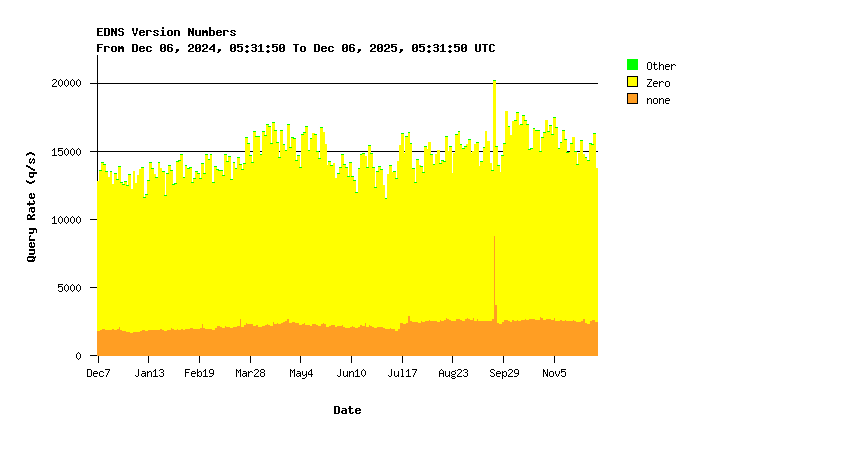Click the 15000 y-axis tick label
Image resolution: width=850 pixels, height=450 pixels.
coord(66,151)
